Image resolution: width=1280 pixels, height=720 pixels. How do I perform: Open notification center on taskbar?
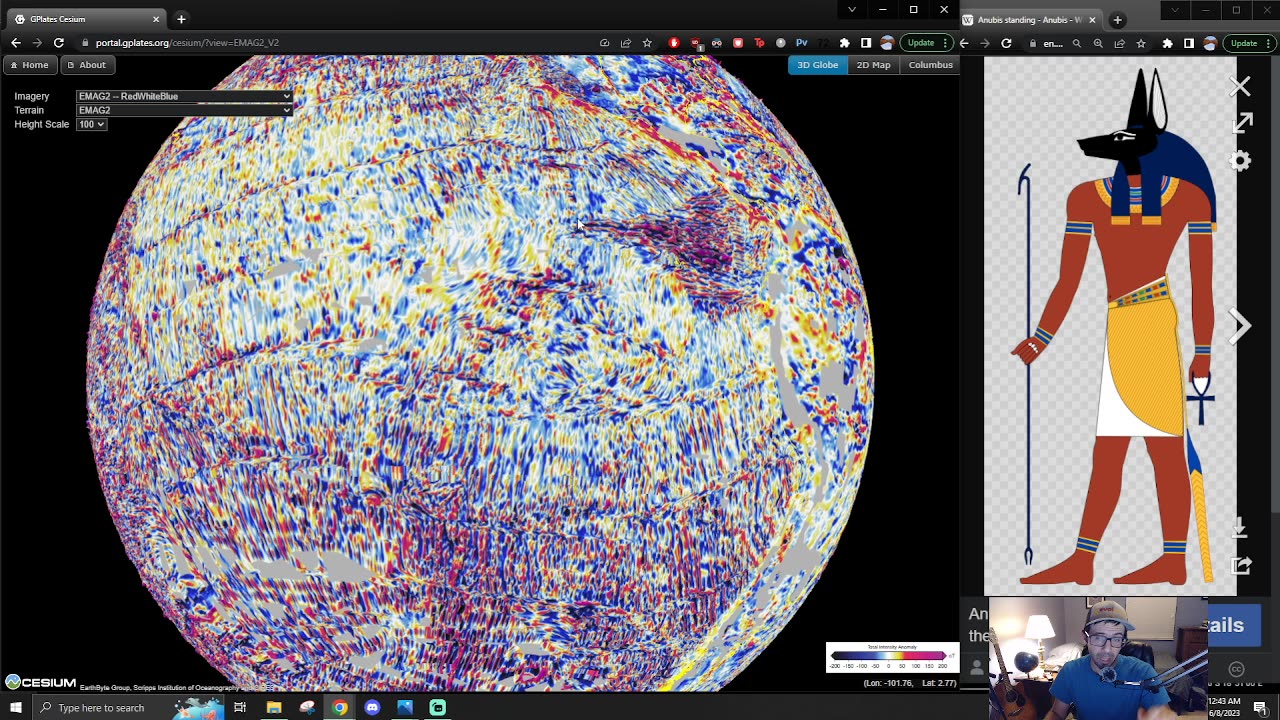[x=1260, y=708]
